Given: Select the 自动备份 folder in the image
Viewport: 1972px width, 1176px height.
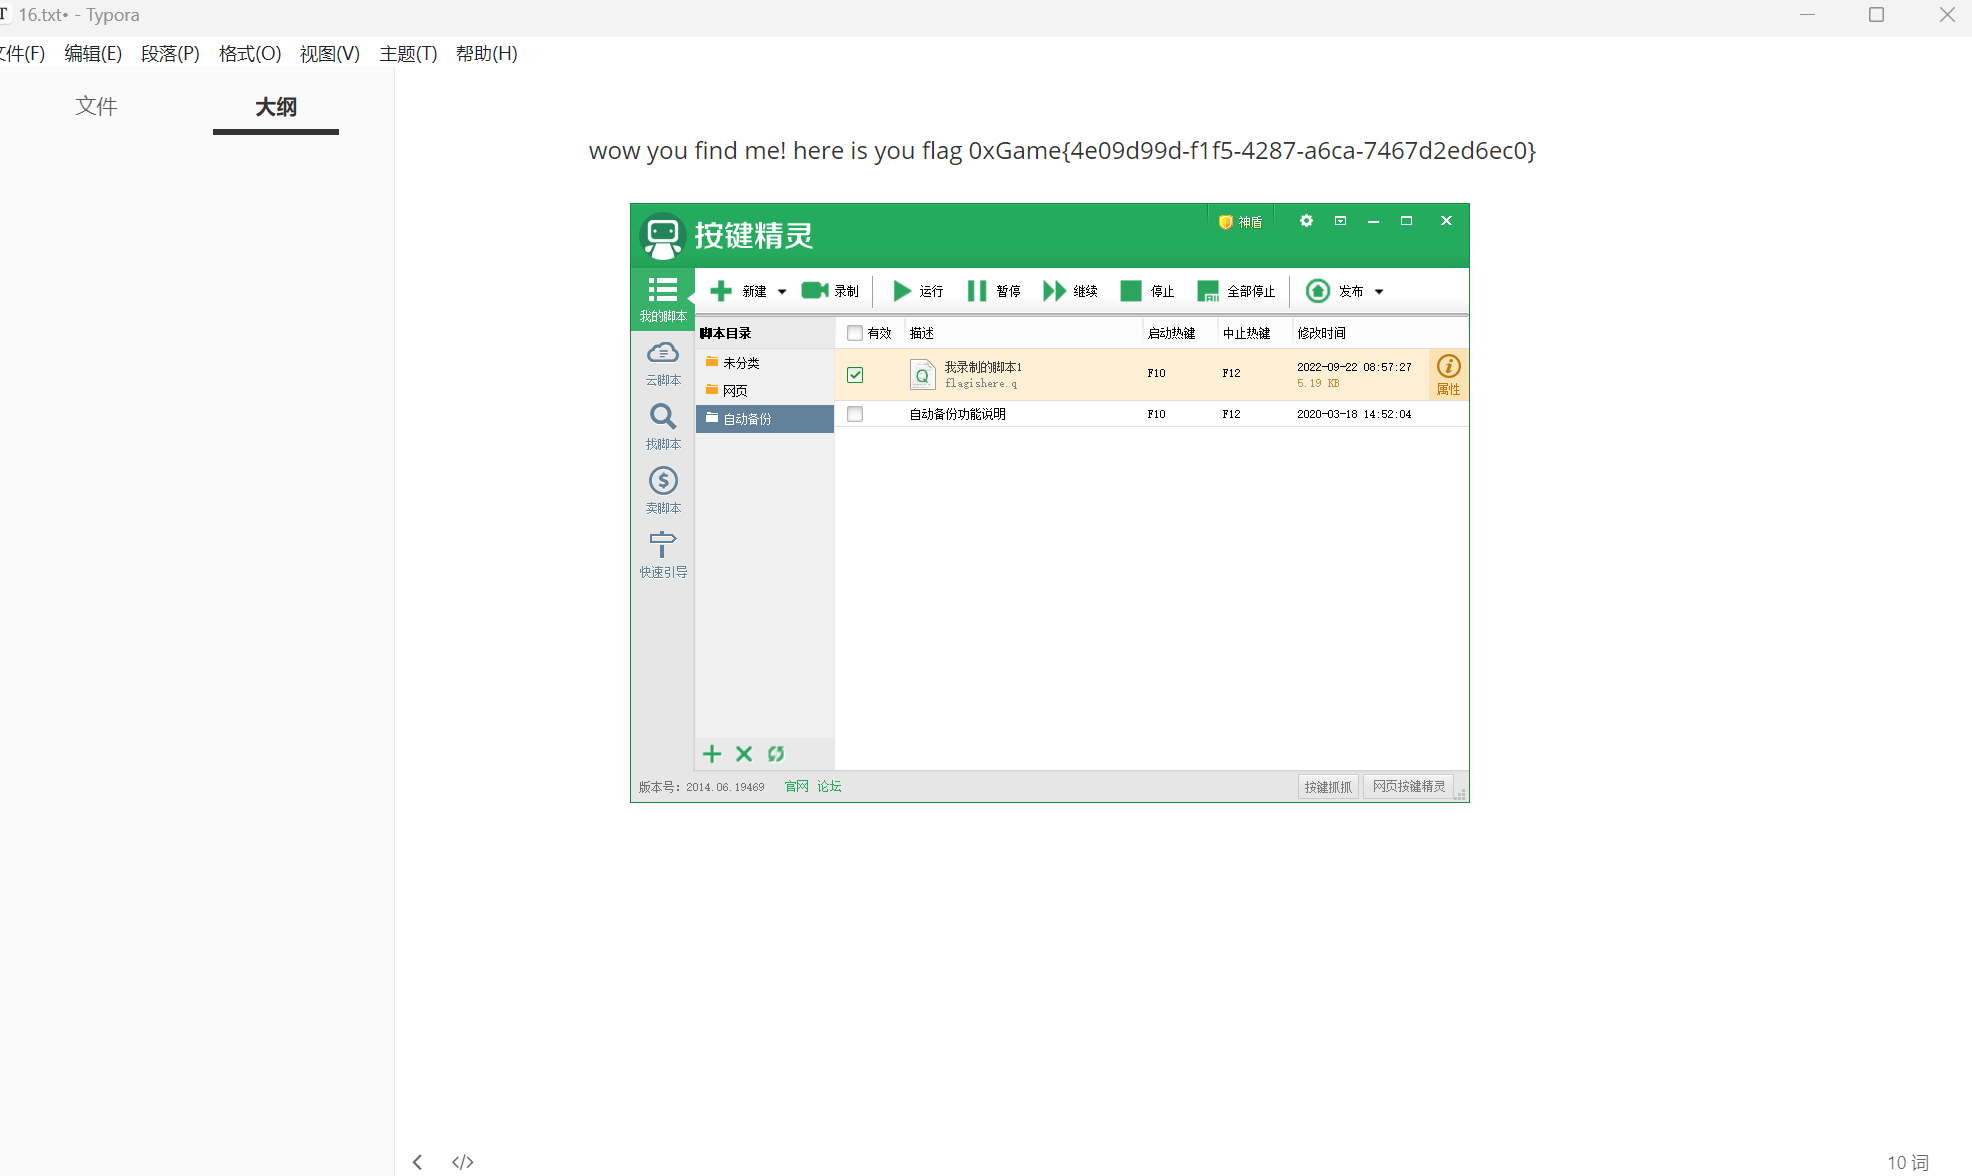Looking at the screenshot, I should tap(765, 419).
